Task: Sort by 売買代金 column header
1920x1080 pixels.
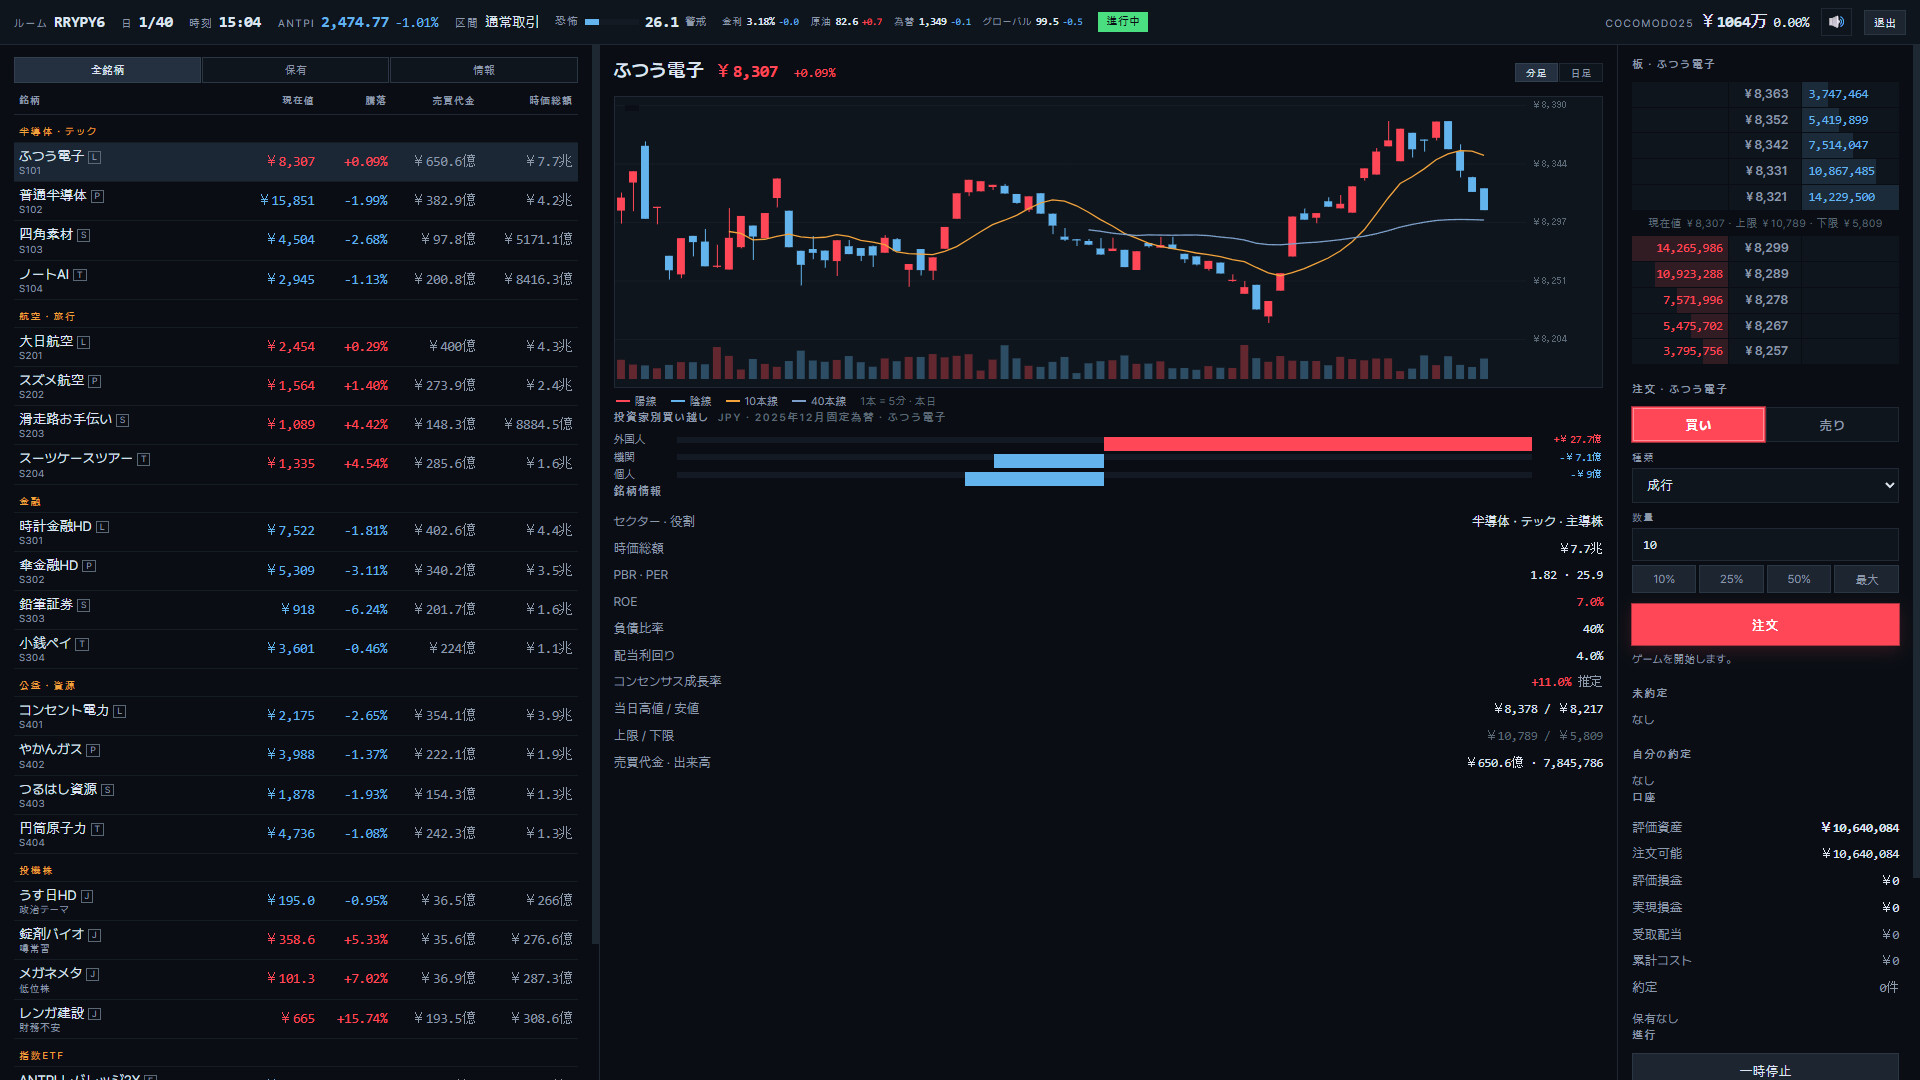Action: [x=453, y=100]
